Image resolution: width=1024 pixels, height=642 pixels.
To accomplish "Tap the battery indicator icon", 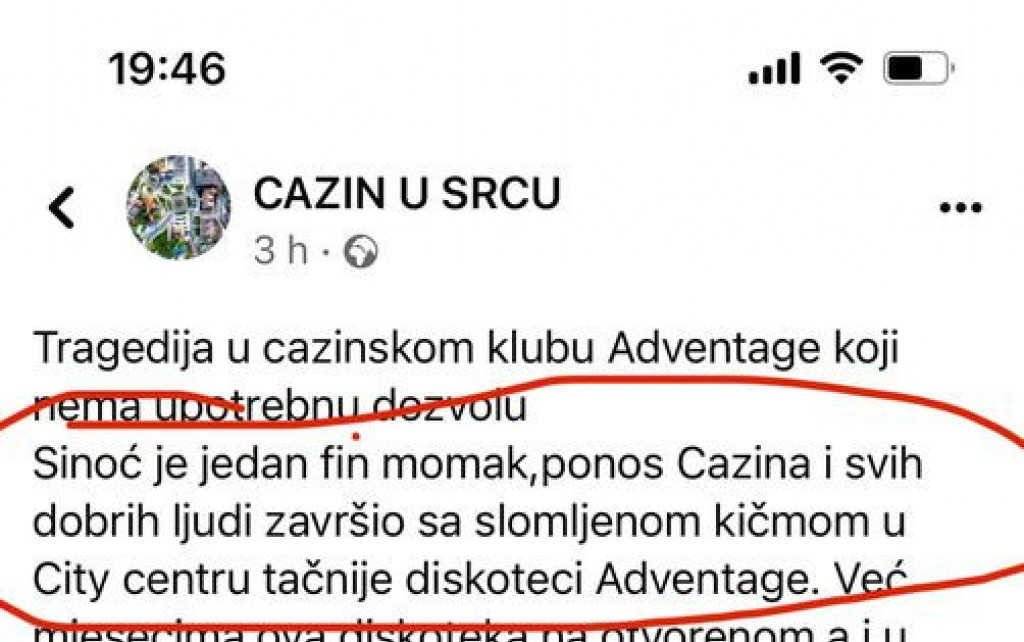I will coord(919,68).
